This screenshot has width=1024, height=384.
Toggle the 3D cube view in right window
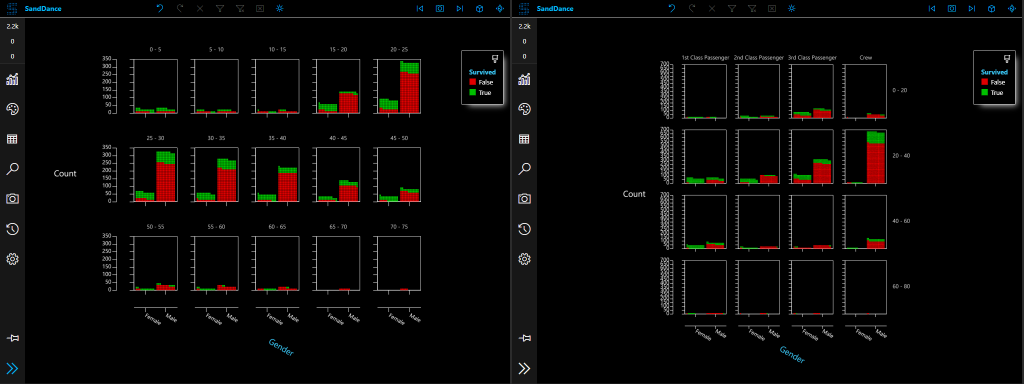(x=991, y=8)
